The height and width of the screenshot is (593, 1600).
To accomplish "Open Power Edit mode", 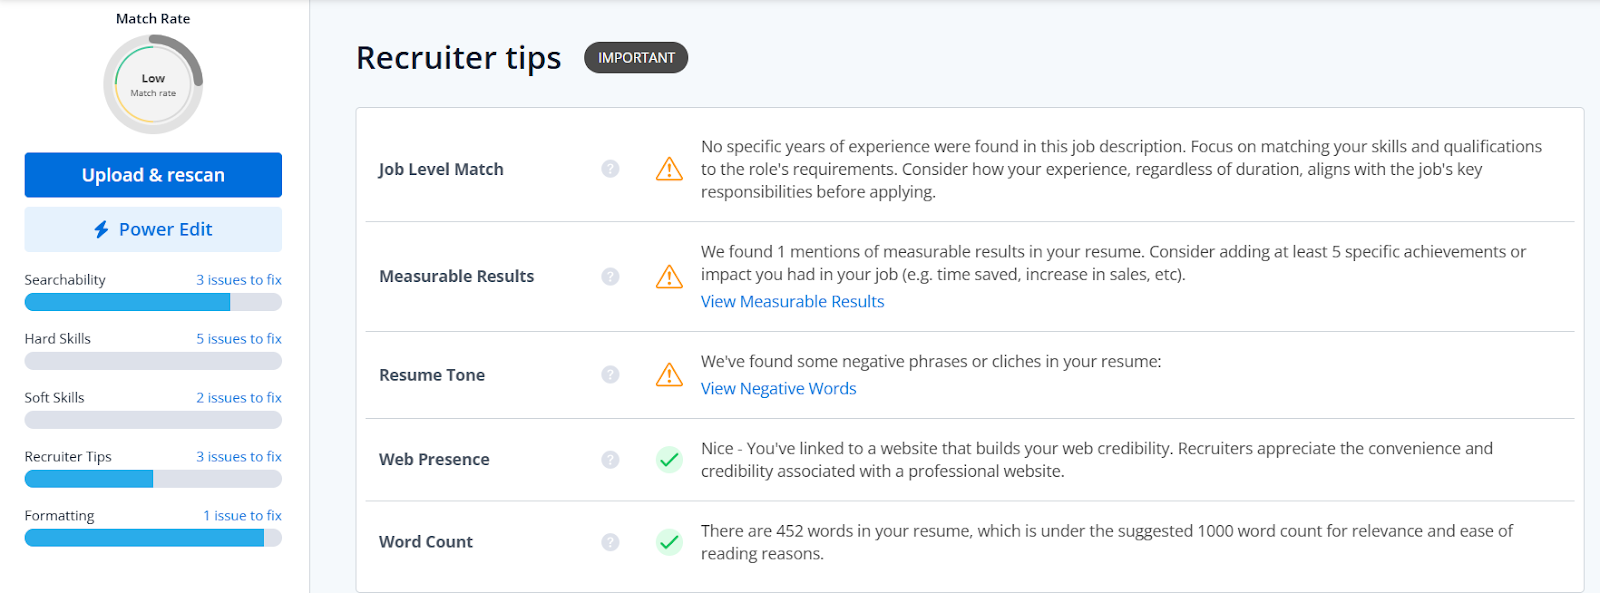I will point(153,229).
